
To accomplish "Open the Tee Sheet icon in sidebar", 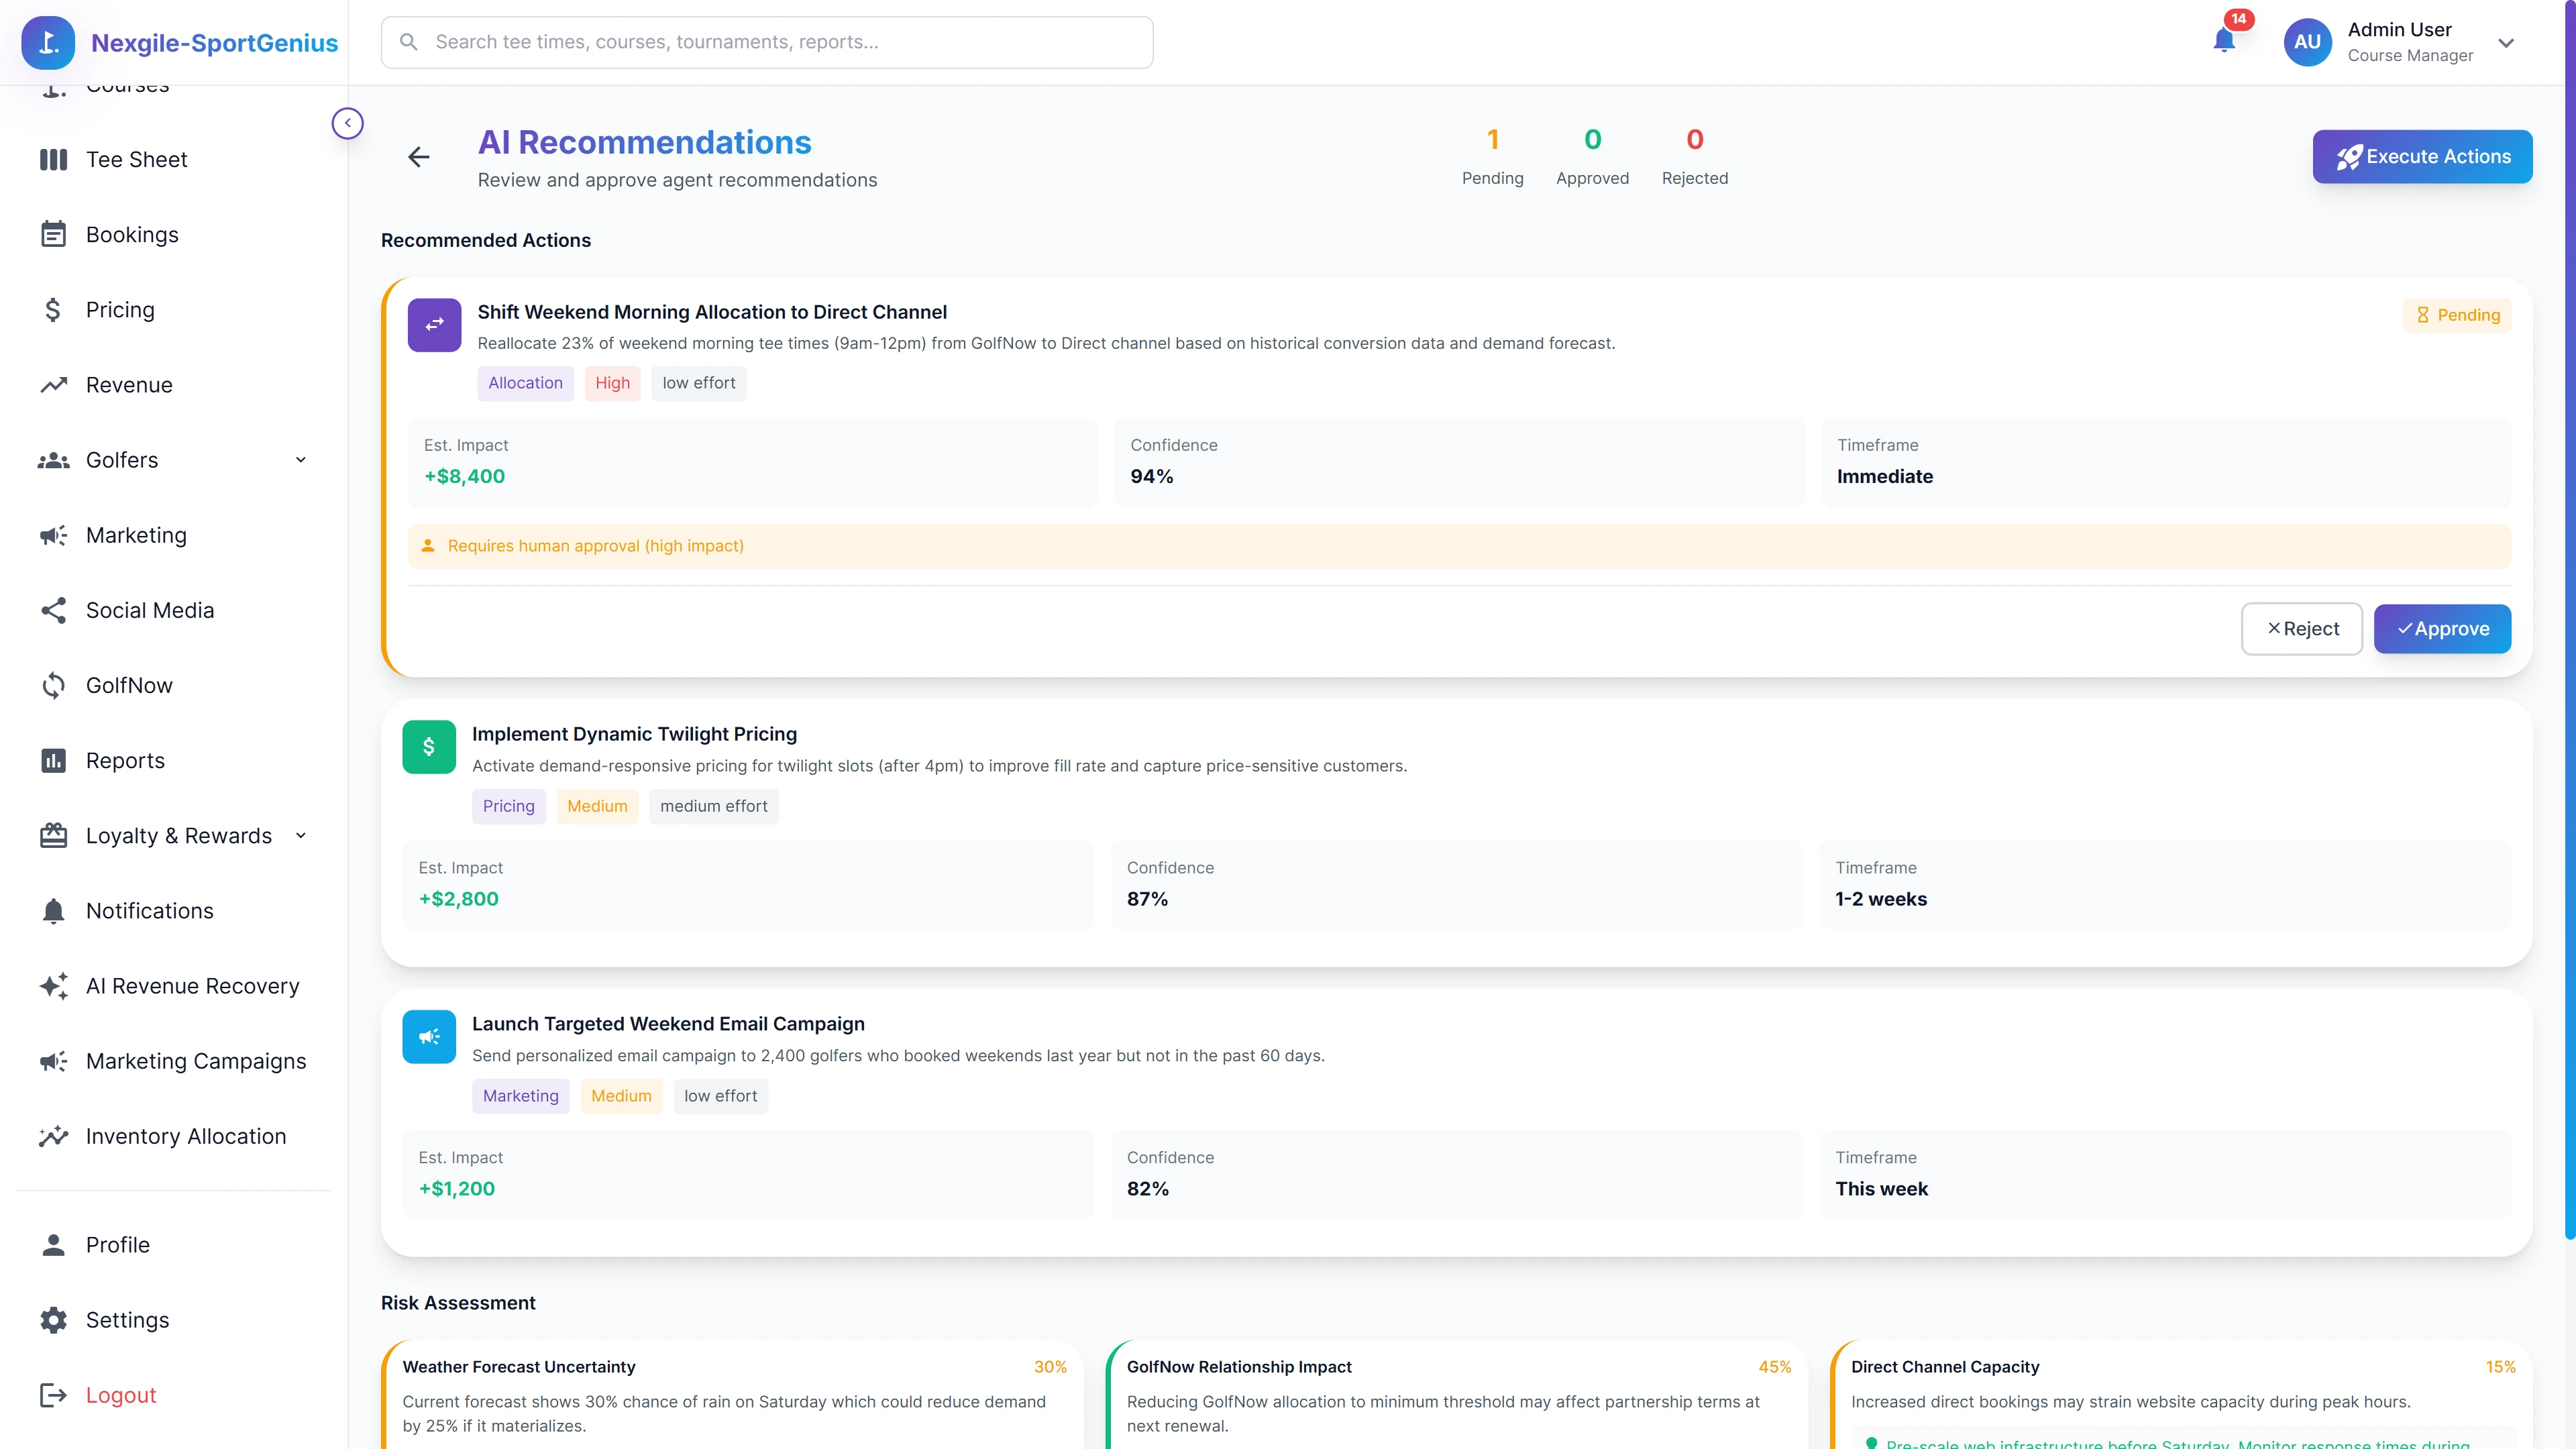I will point(53,159).
